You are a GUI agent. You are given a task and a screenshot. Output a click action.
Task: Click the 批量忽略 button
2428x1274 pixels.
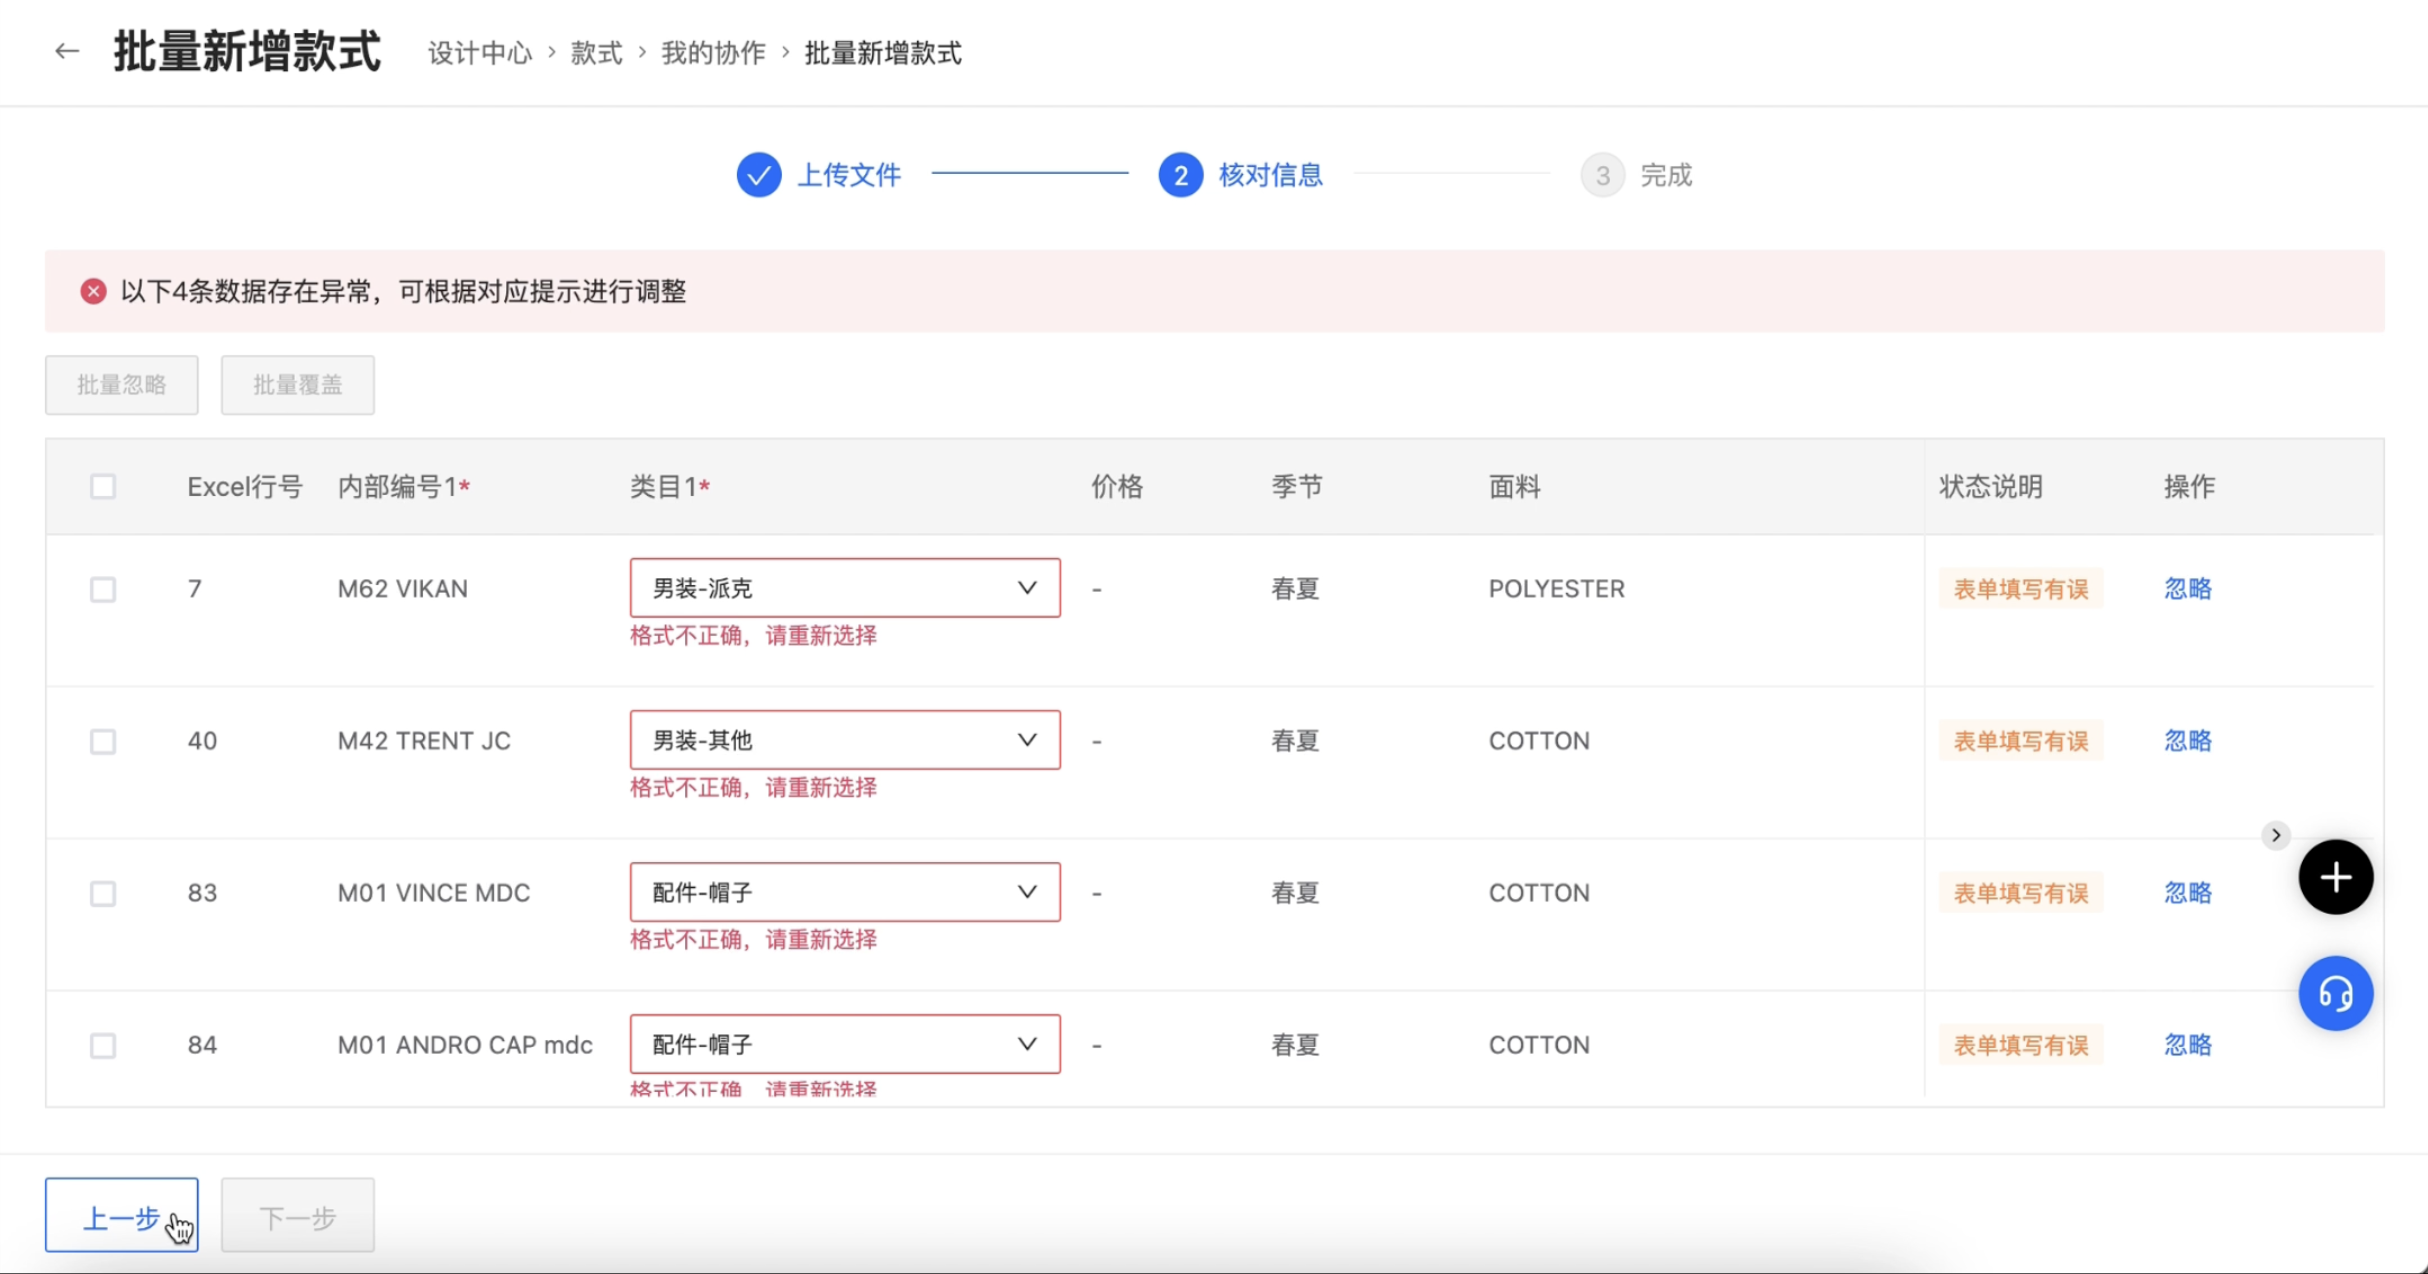(121, 385)
